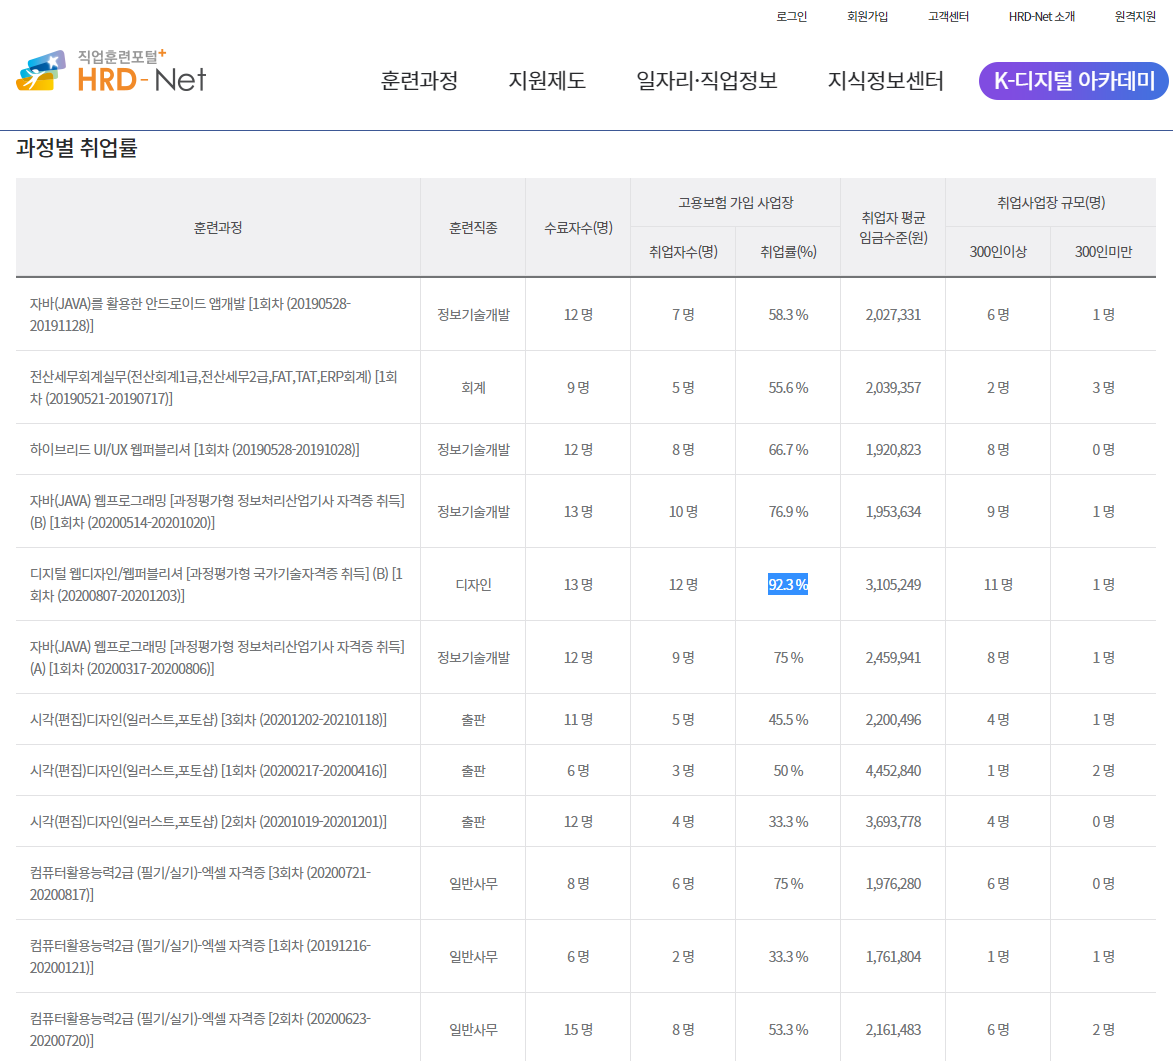Viewport: 1173px width, 1061px height.
Task: Open the 로그인 link
Action: [791, 16]
